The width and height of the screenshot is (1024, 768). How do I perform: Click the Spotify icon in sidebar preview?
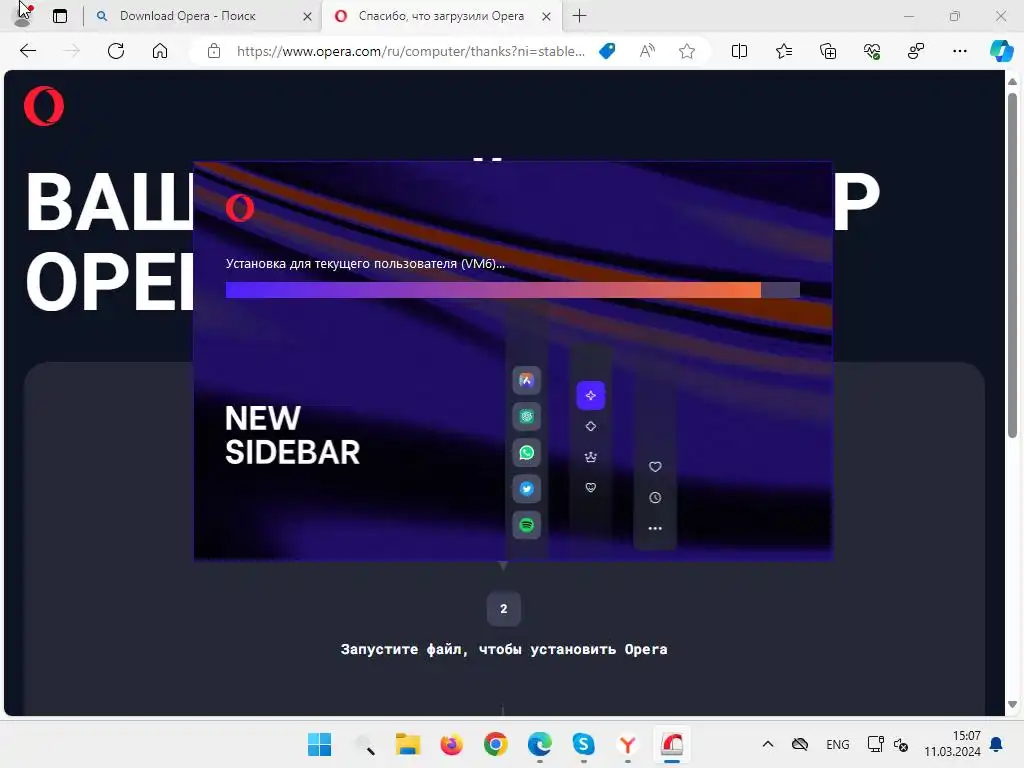pos(526,525)
